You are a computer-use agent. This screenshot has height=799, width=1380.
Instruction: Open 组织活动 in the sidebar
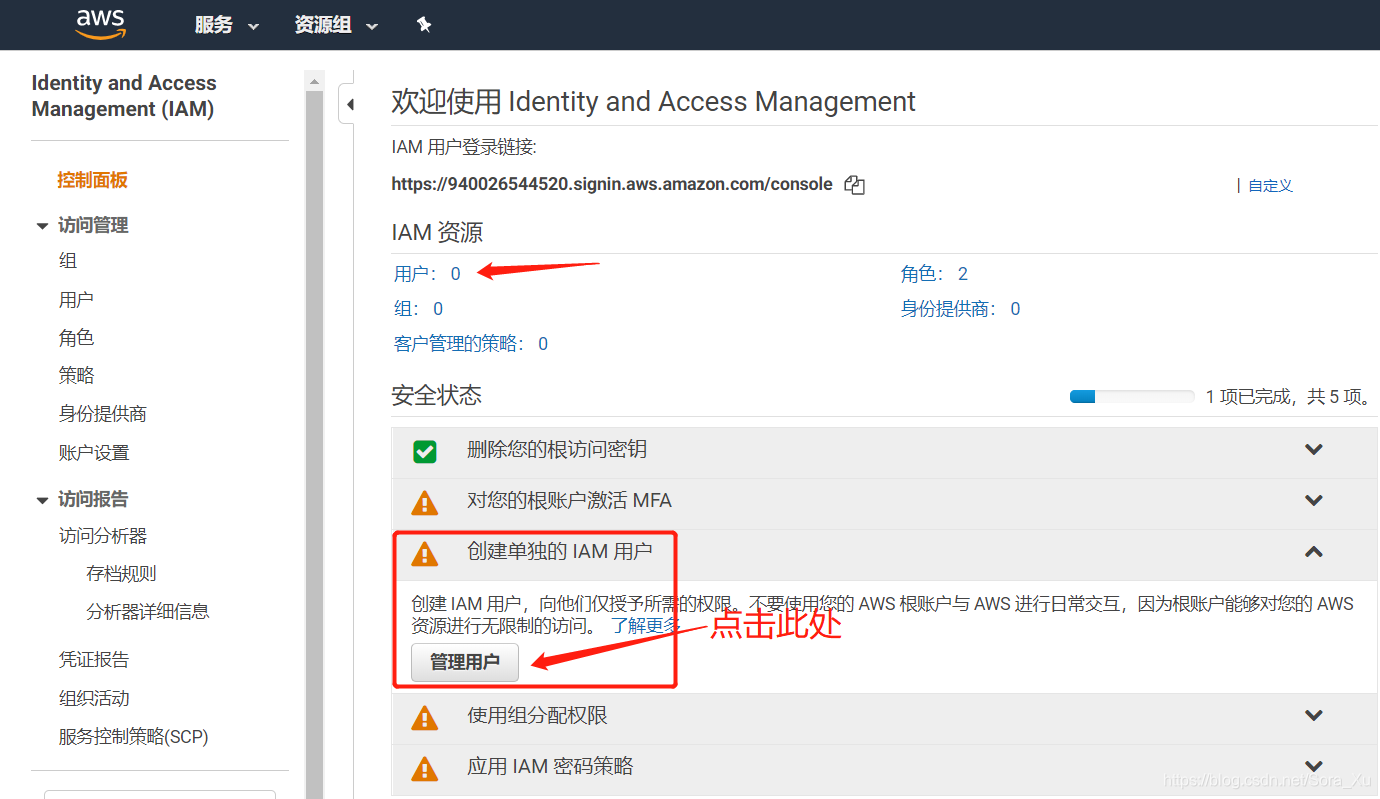(94, 698)
